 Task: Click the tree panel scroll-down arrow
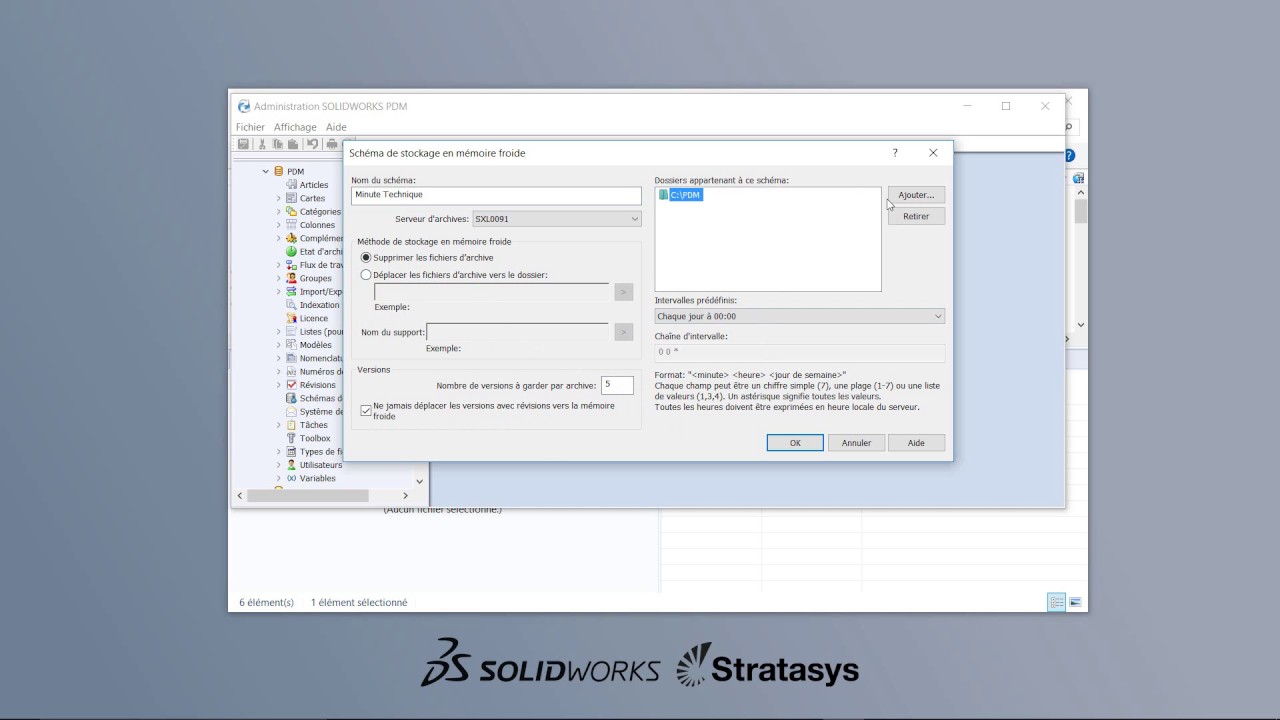pyautogui.click(x=420, y=481)
